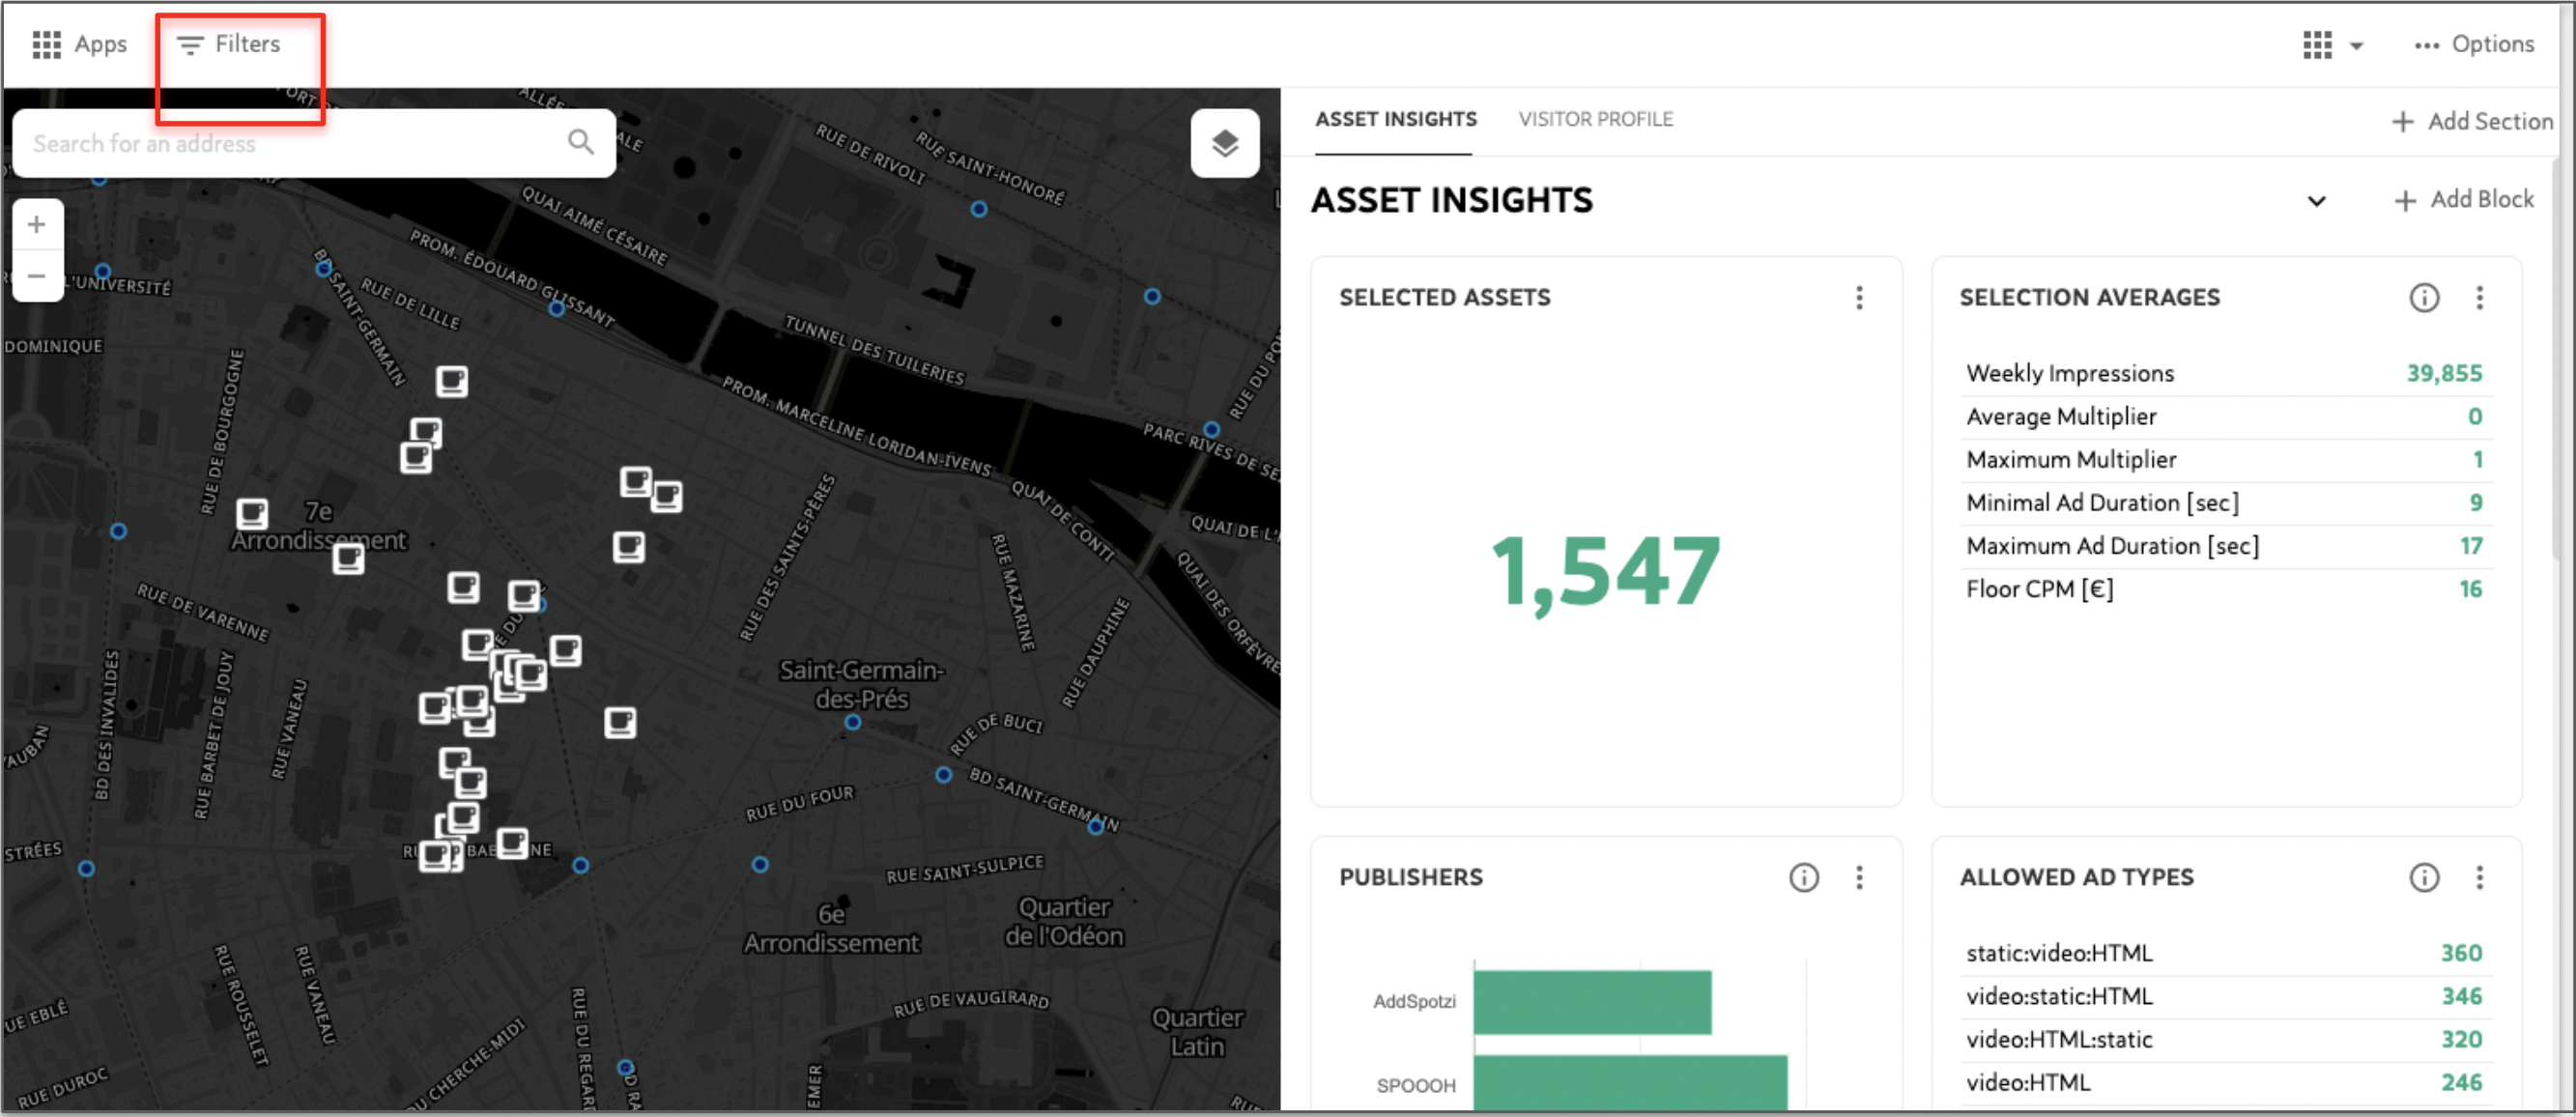Click the address search magnifier icon
The height and width of the screenshot is (1117, 2576).
581,142
